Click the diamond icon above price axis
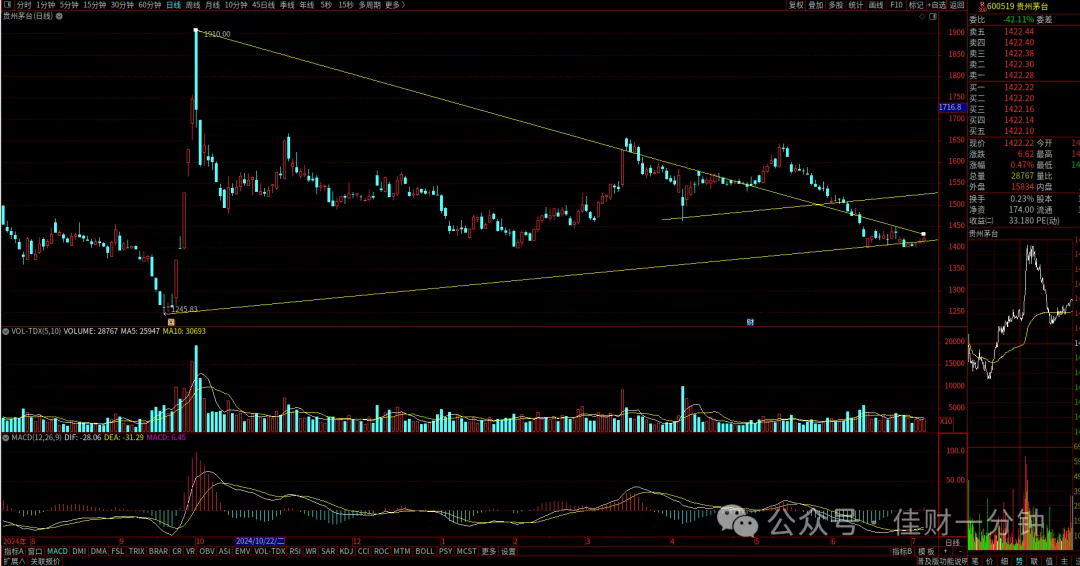This screenshot has width=1080, height=566. [x=922, y=17]
